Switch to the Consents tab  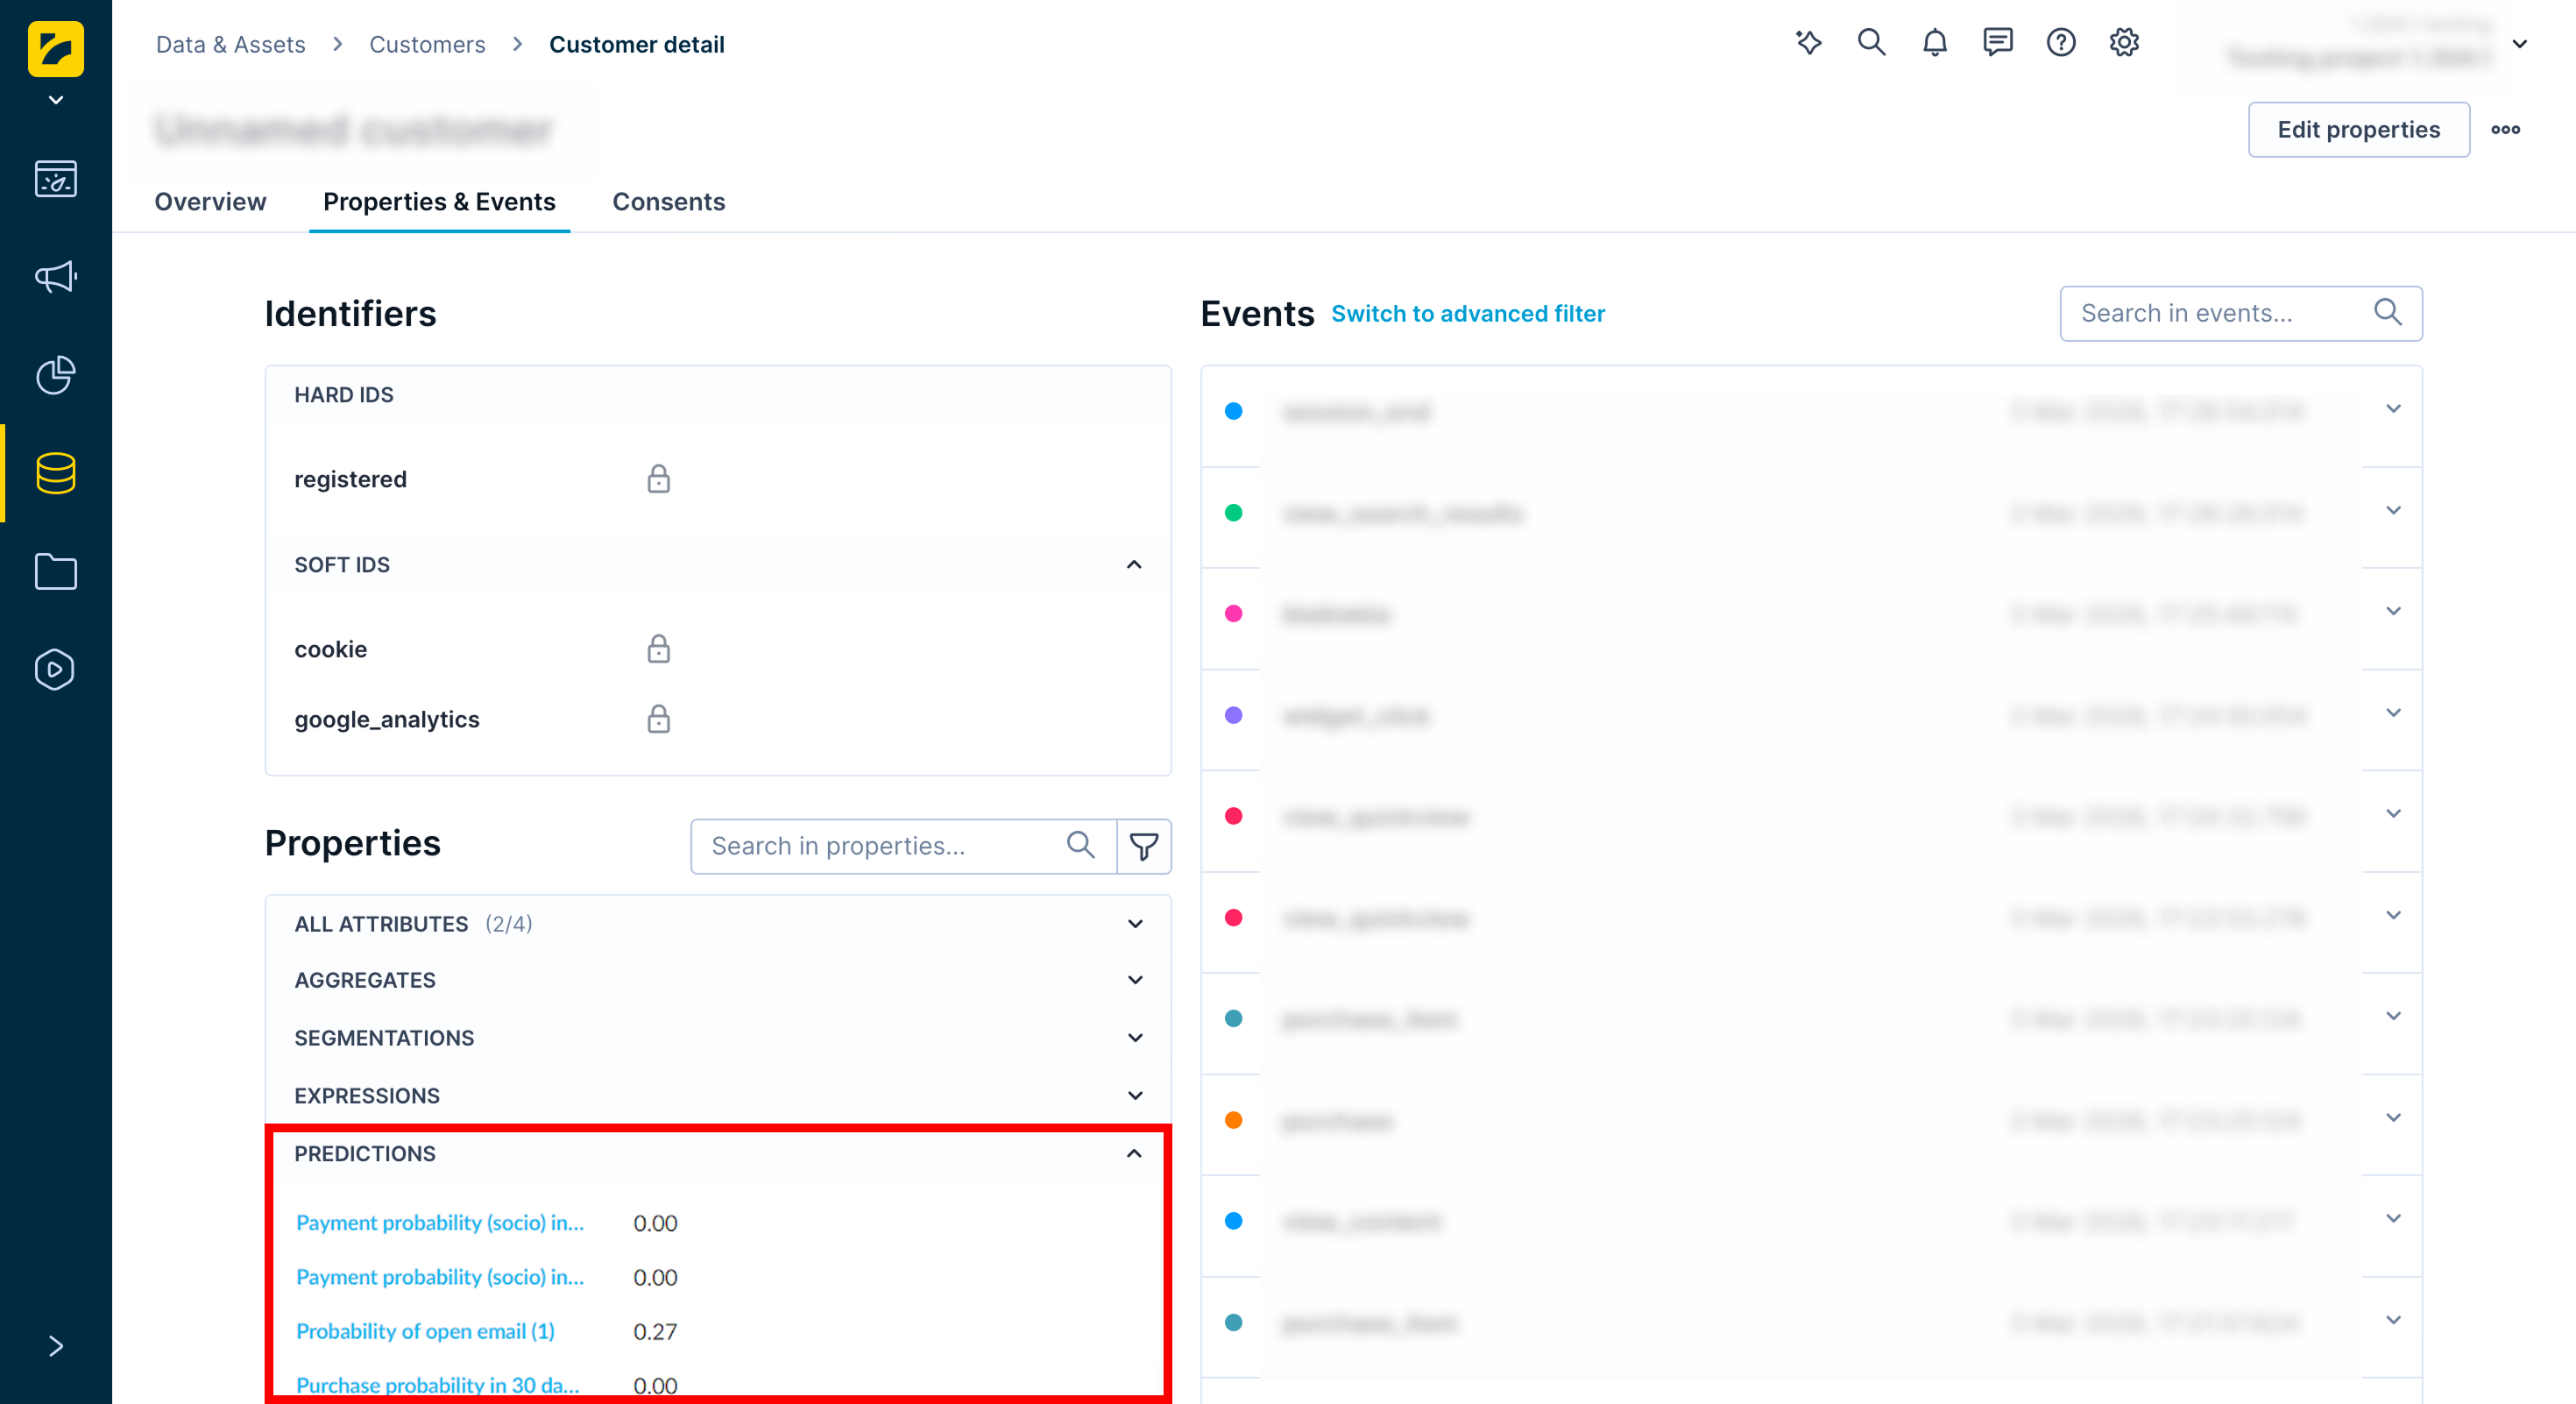[x=668, y=202]
